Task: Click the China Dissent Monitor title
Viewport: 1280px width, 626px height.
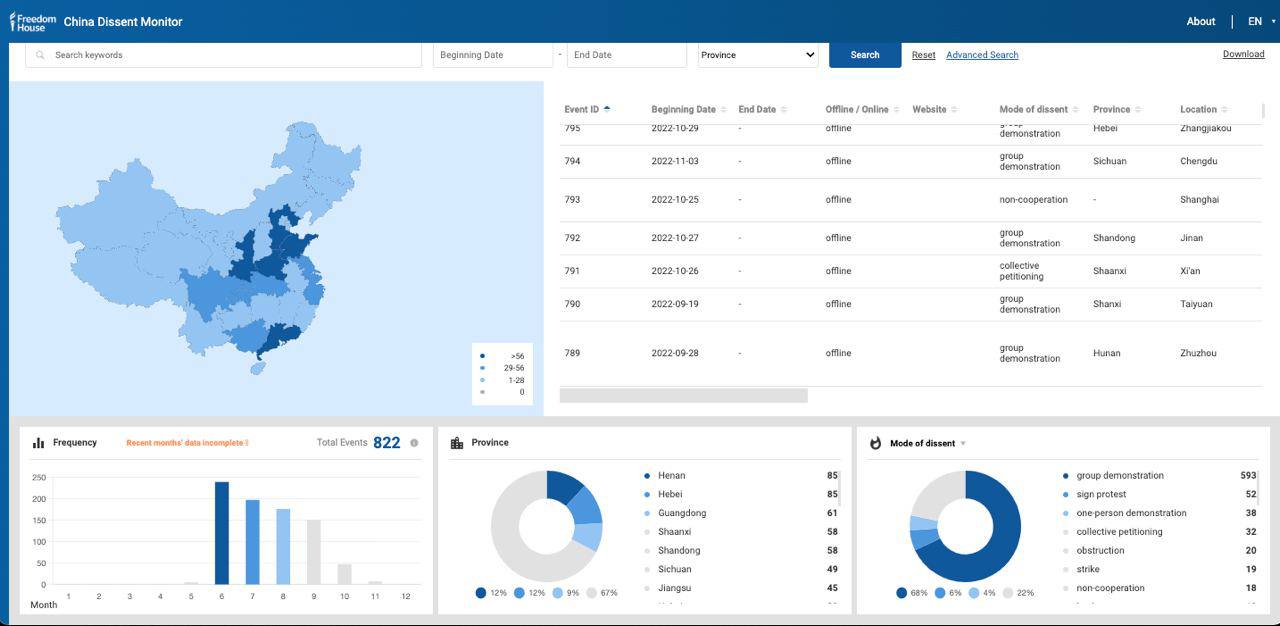Action: [x=123, y=21]
